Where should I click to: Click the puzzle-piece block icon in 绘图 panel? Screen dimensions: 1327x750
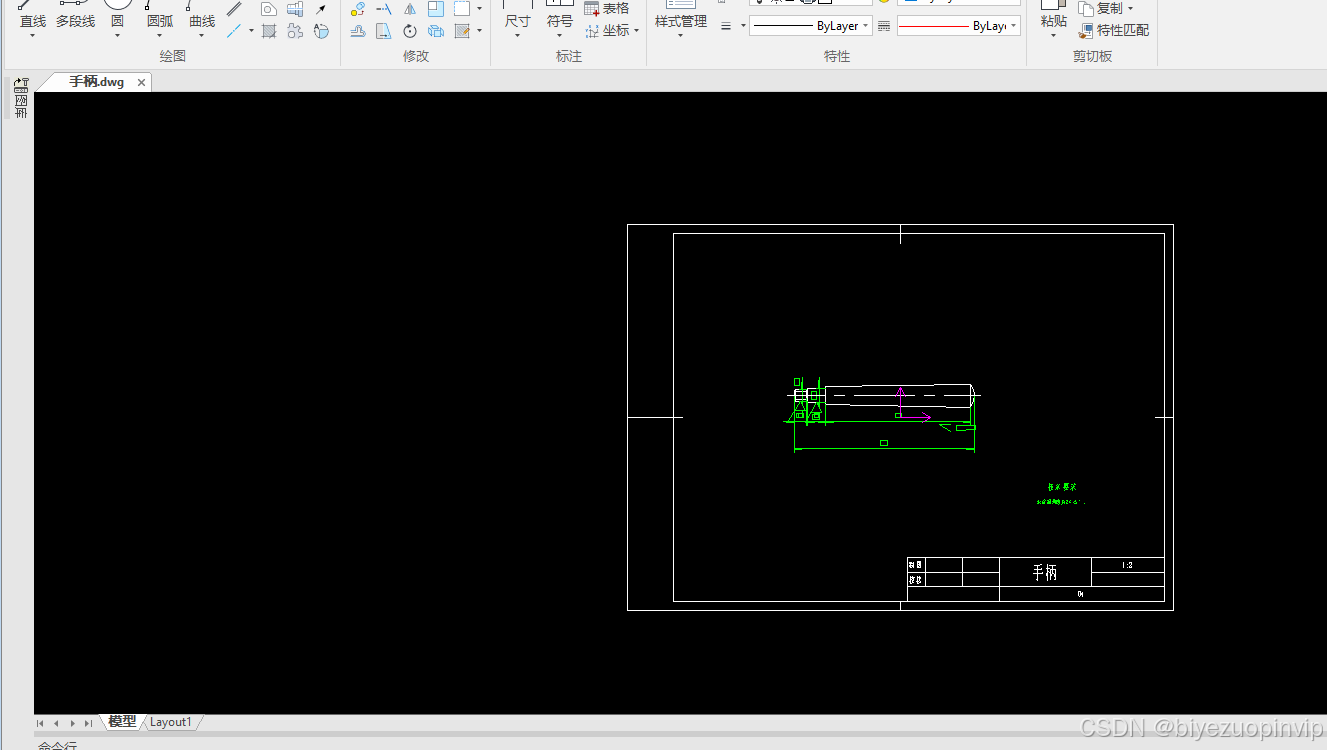point(294,31)
